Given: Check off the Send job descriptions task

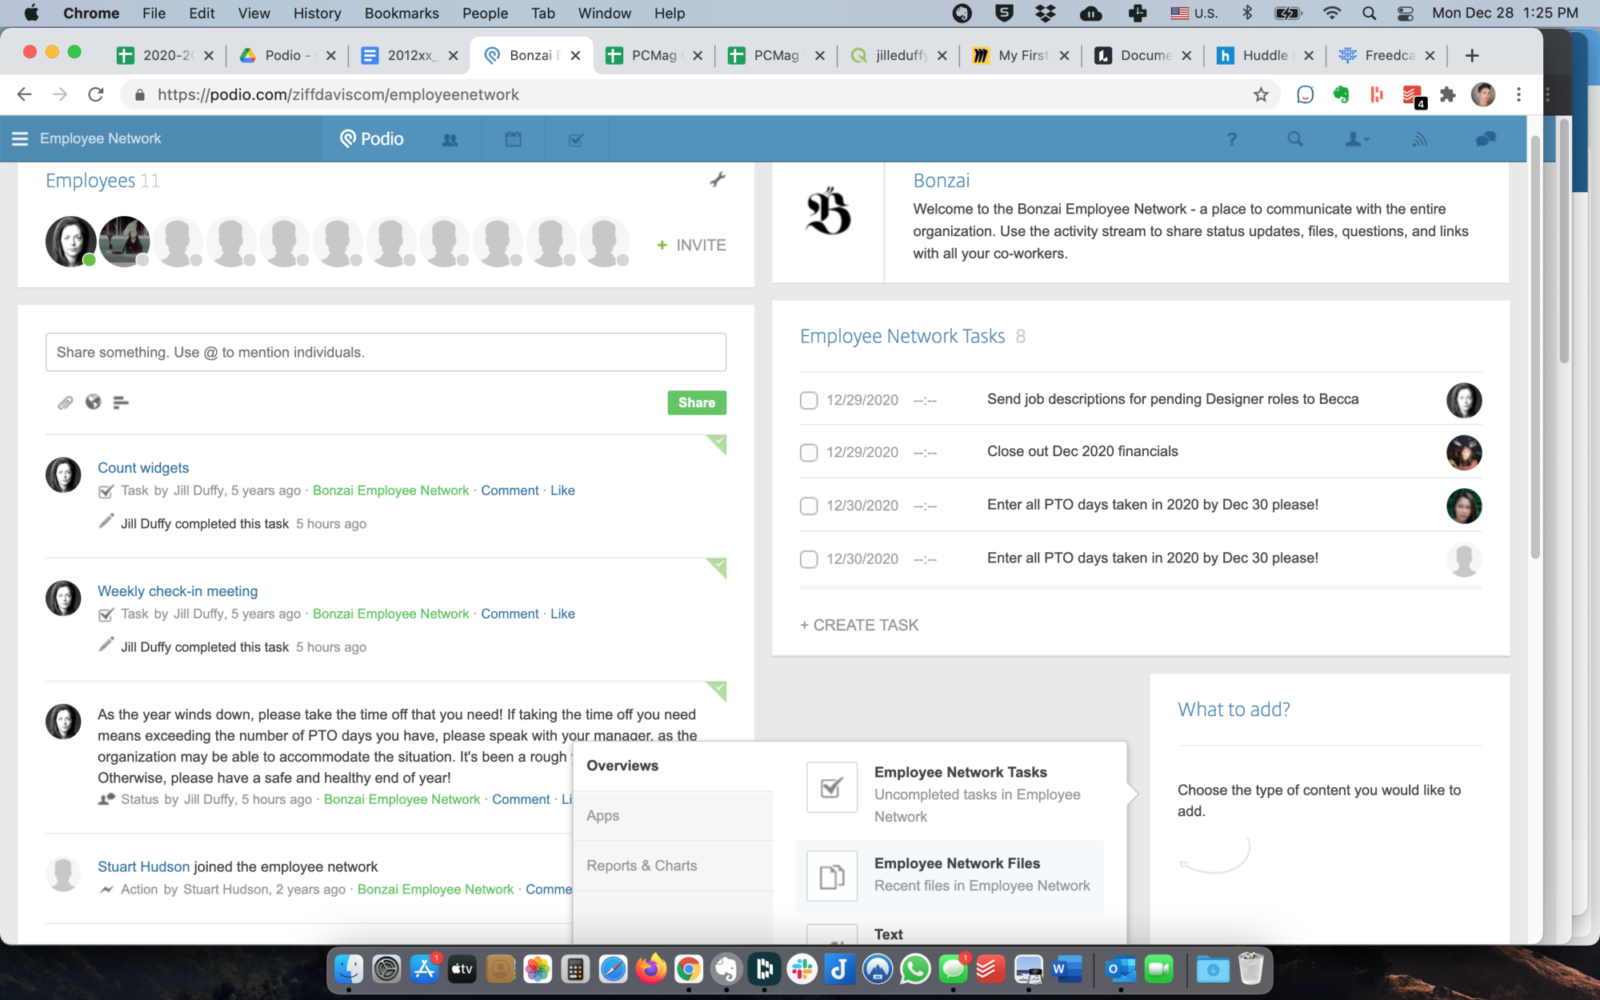Looking at the screenshot, I should pos(809,401).
